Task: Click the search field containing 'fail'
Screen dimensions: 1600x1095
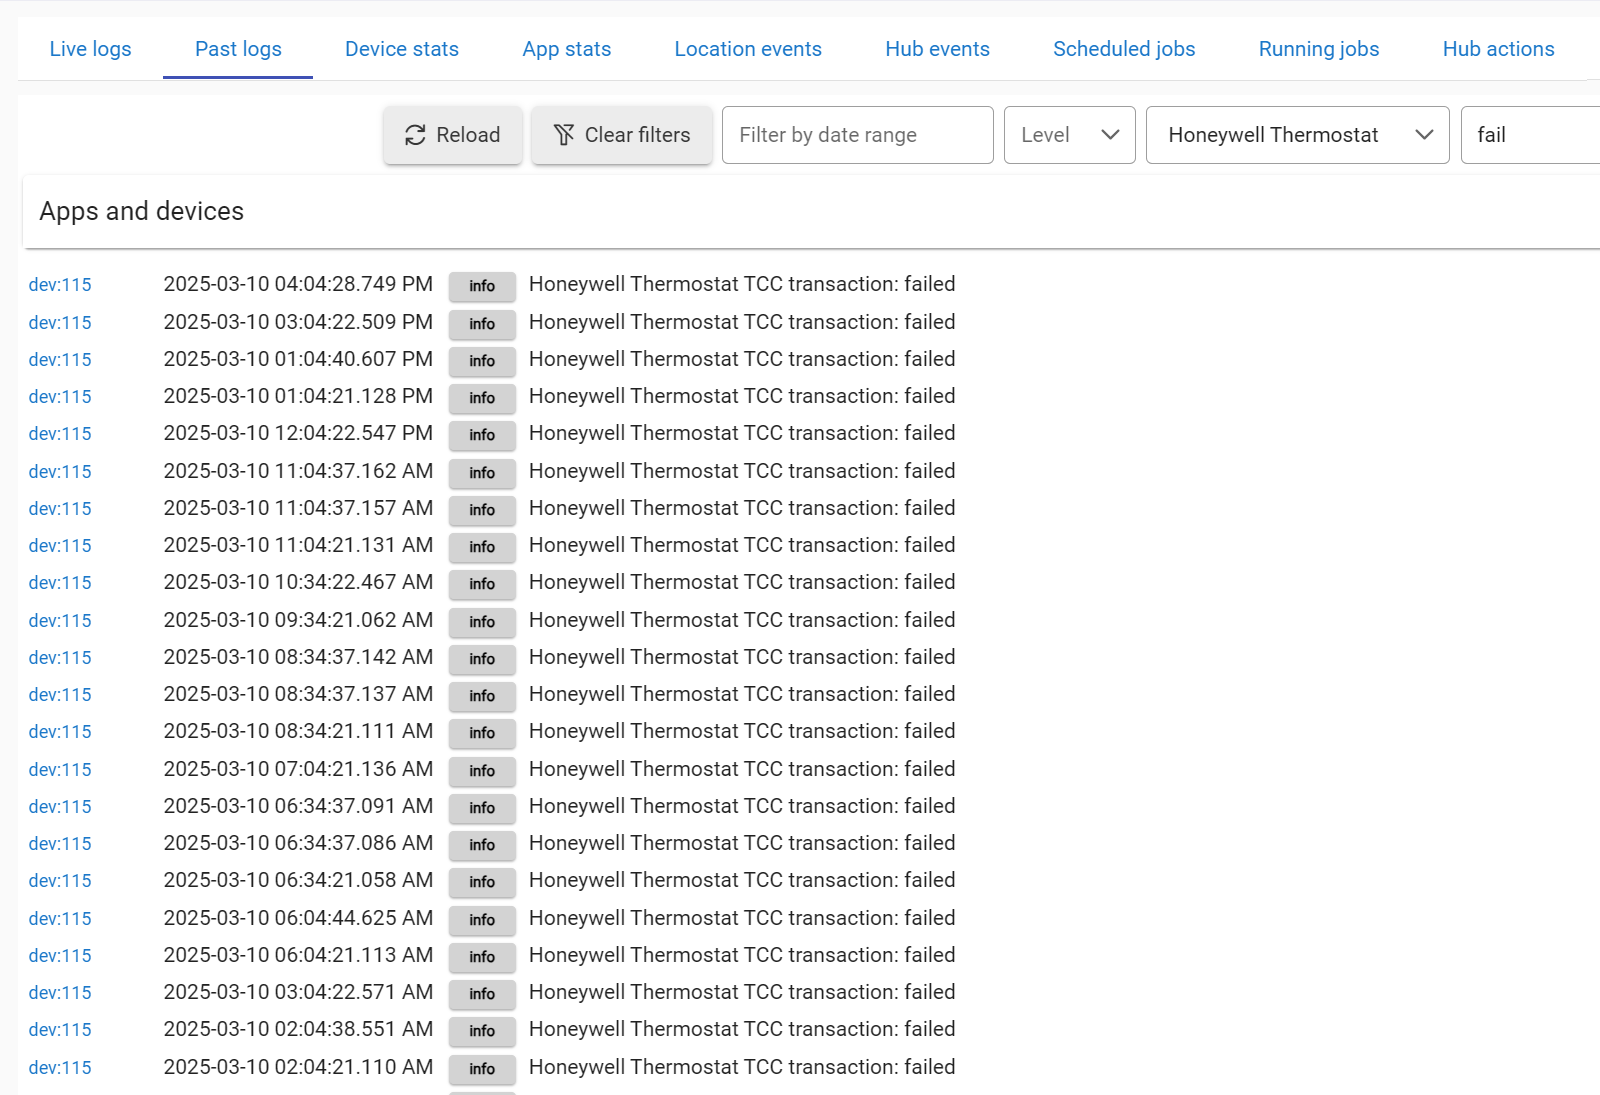Action: click(x=1530, y=135)
